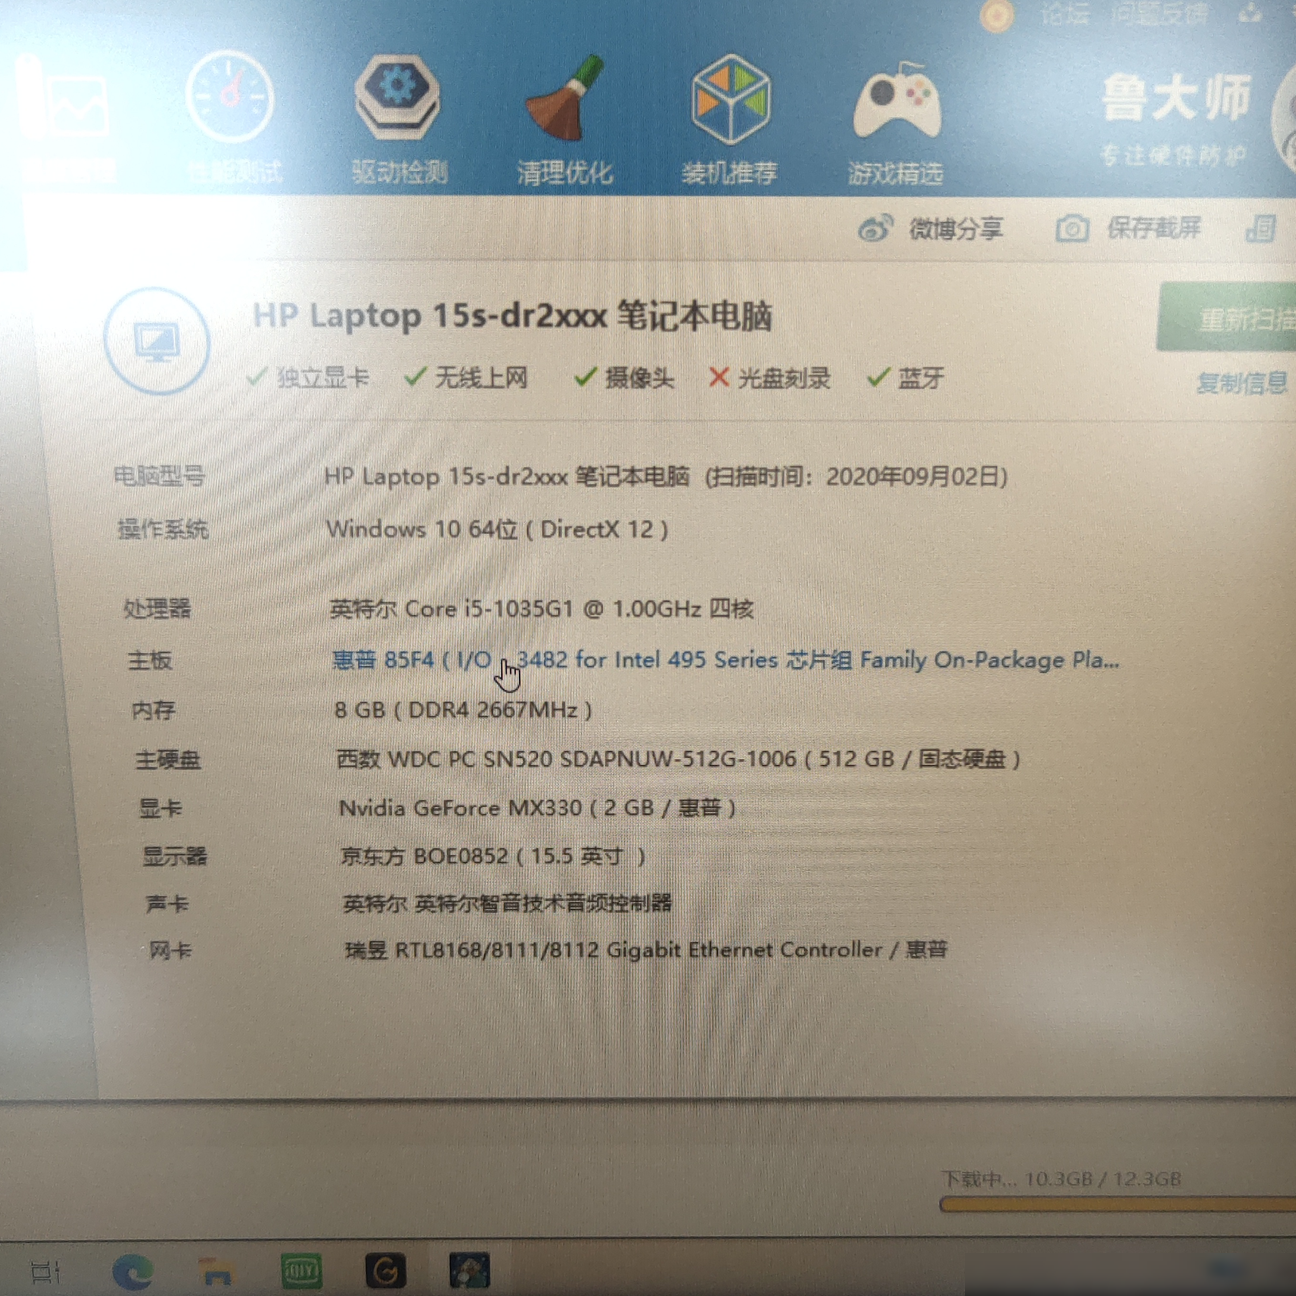The image size is (1296, 1296).
Task: Open the black circular-arrow taskbar icon
Action: coord(386,1271)
